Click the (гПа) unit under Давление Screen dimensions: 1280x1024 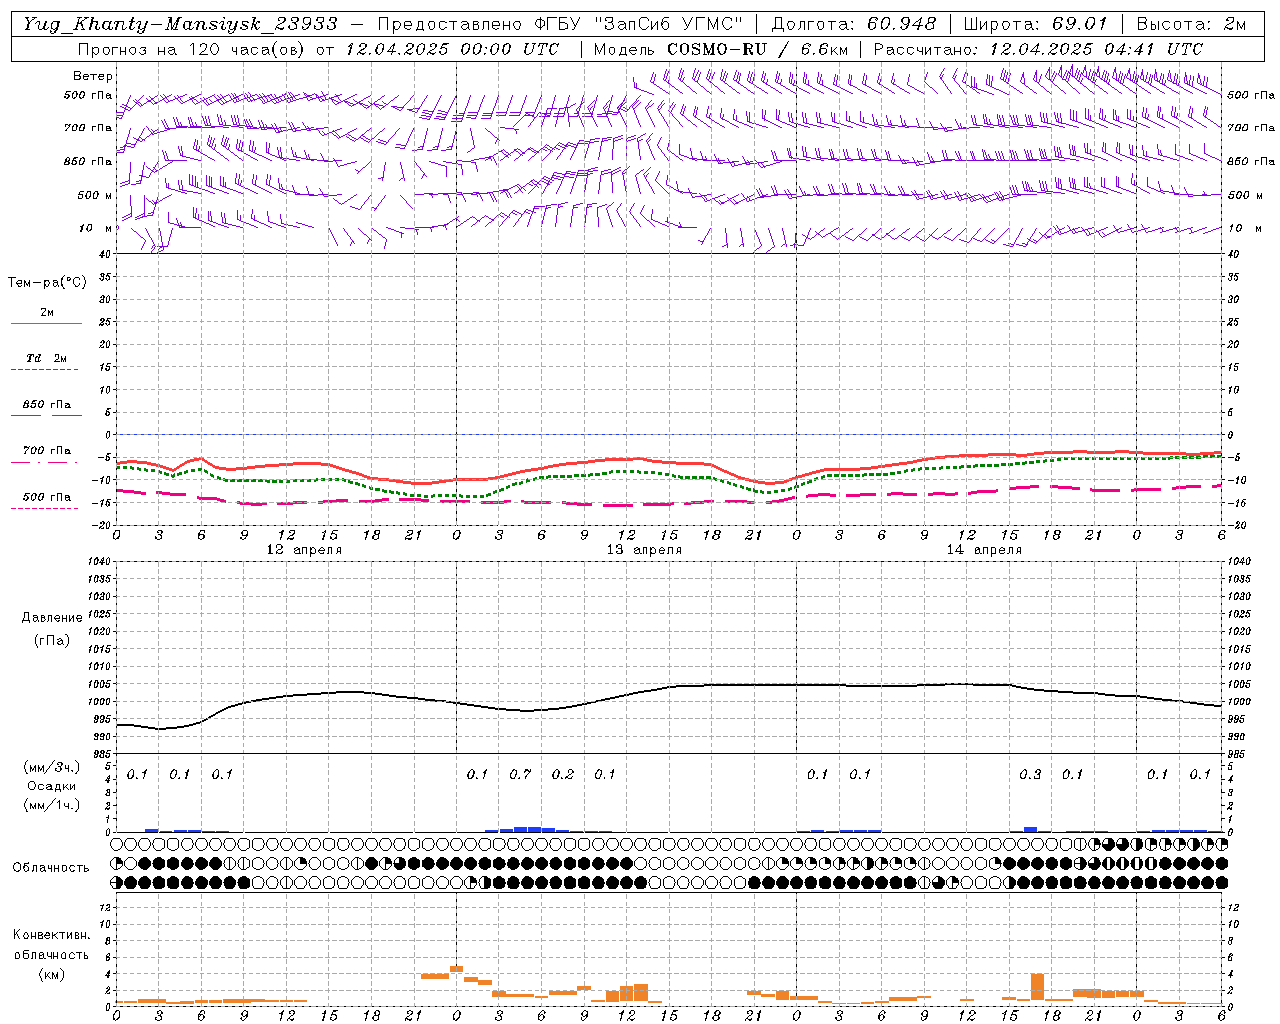click(52, 641)
